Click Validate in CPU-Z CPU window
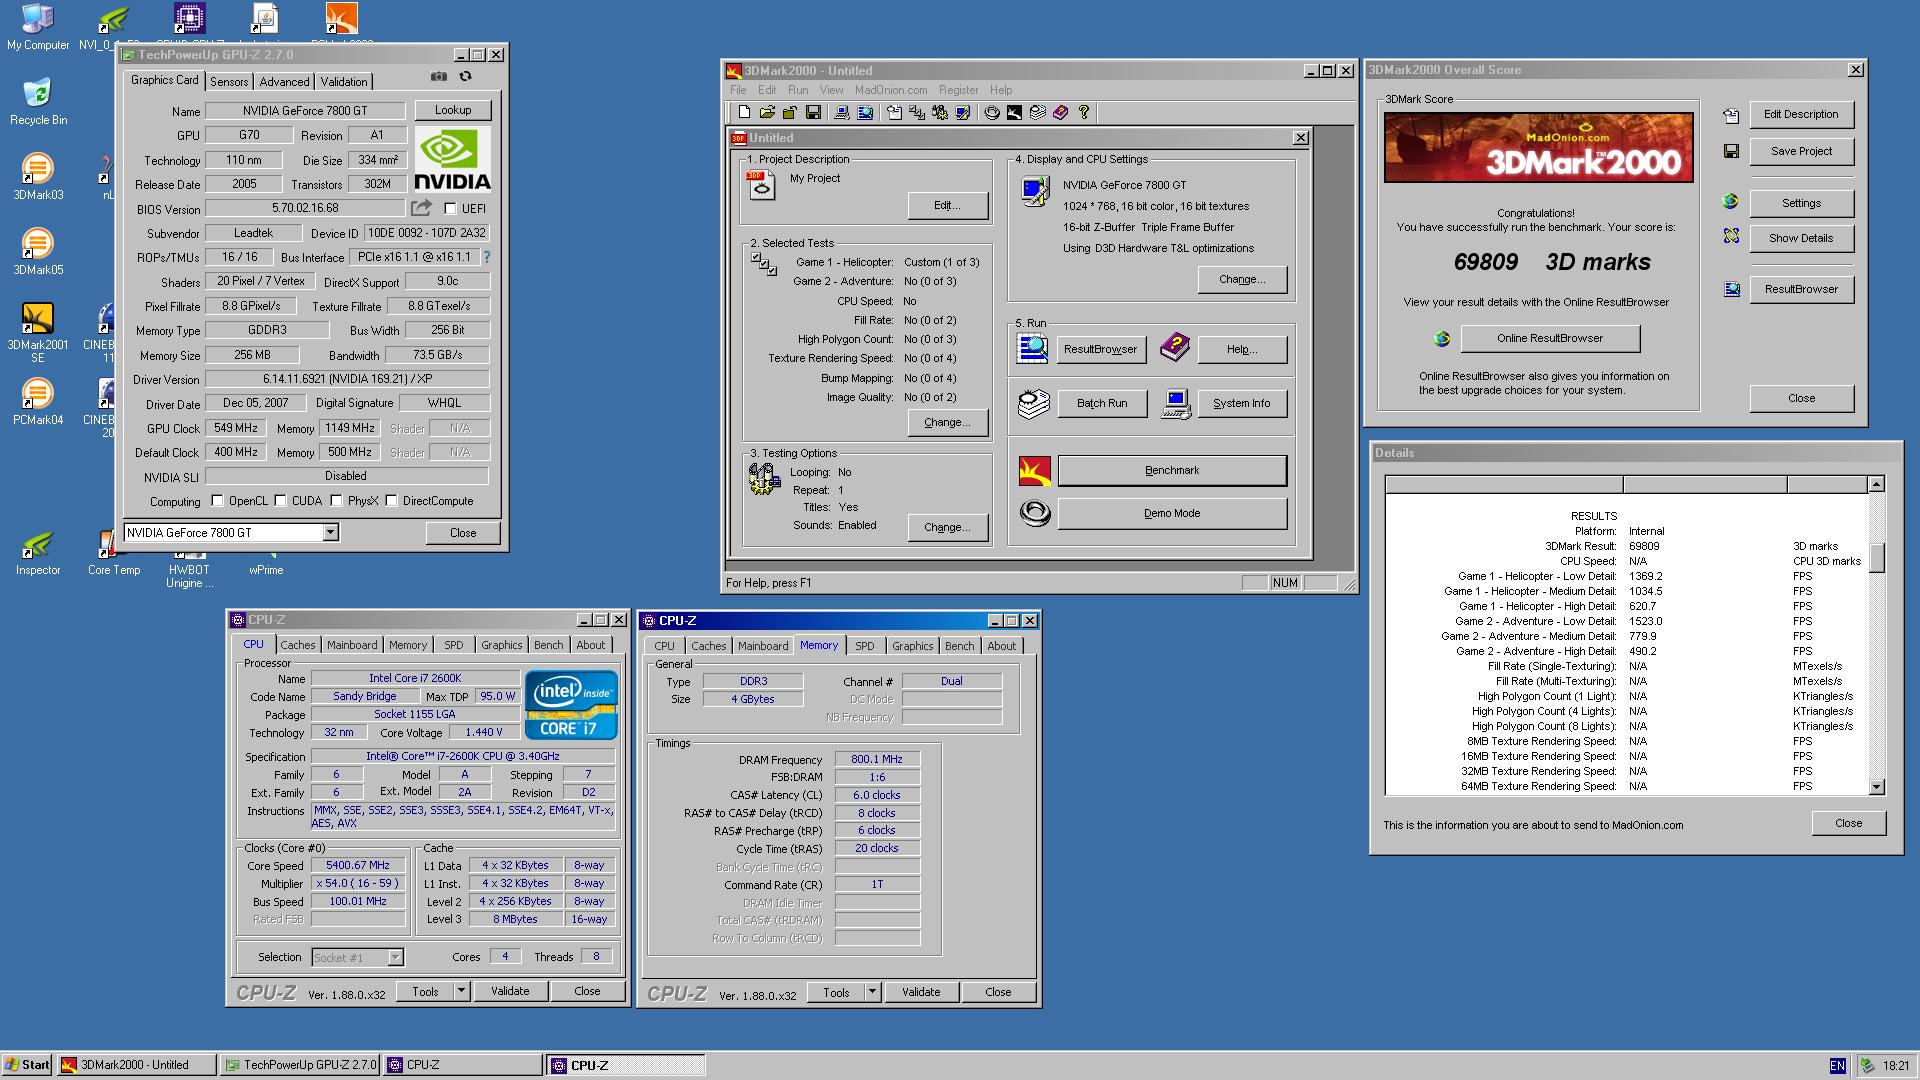Screen dimensions: 1920x1080 click(510, 991)
